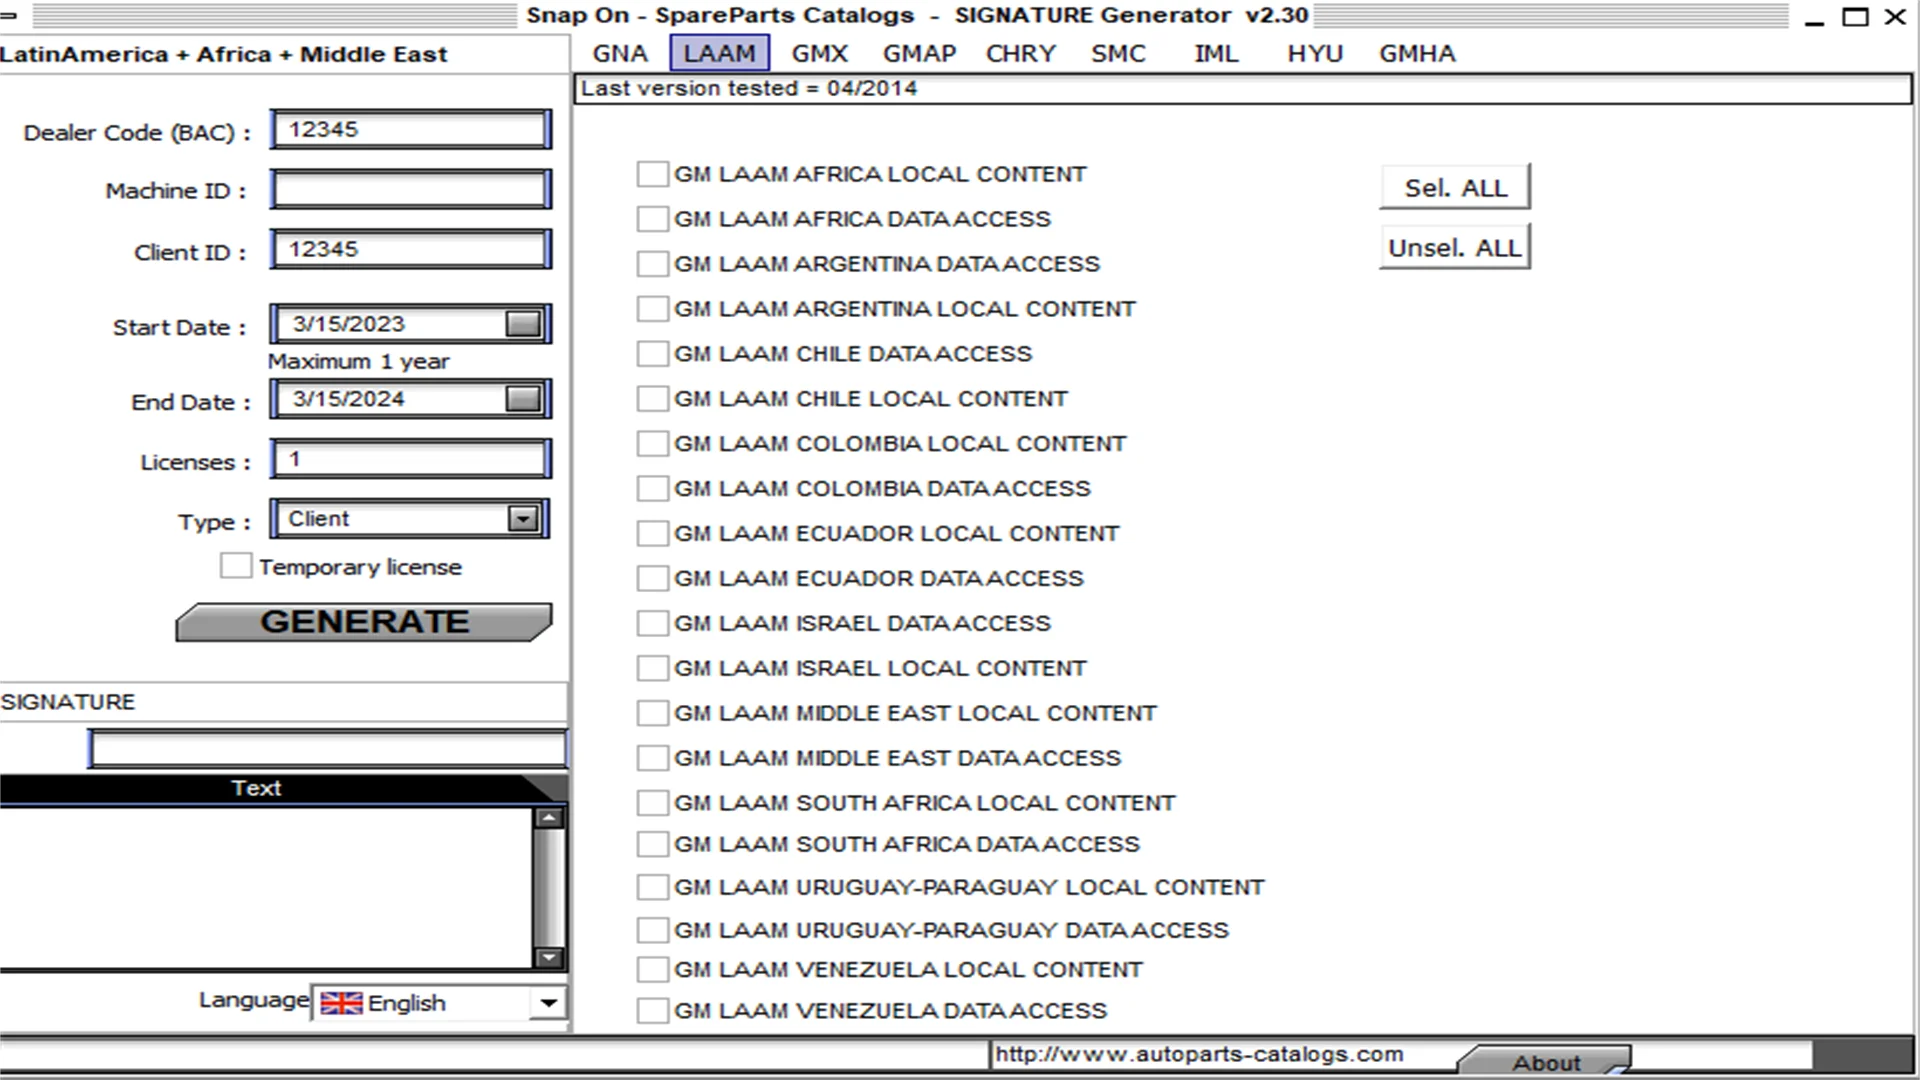1920x1080 pixels.
Task: Tick GM LAAM CHILE LOCAL CONTENT
Action: coord(653,399)
